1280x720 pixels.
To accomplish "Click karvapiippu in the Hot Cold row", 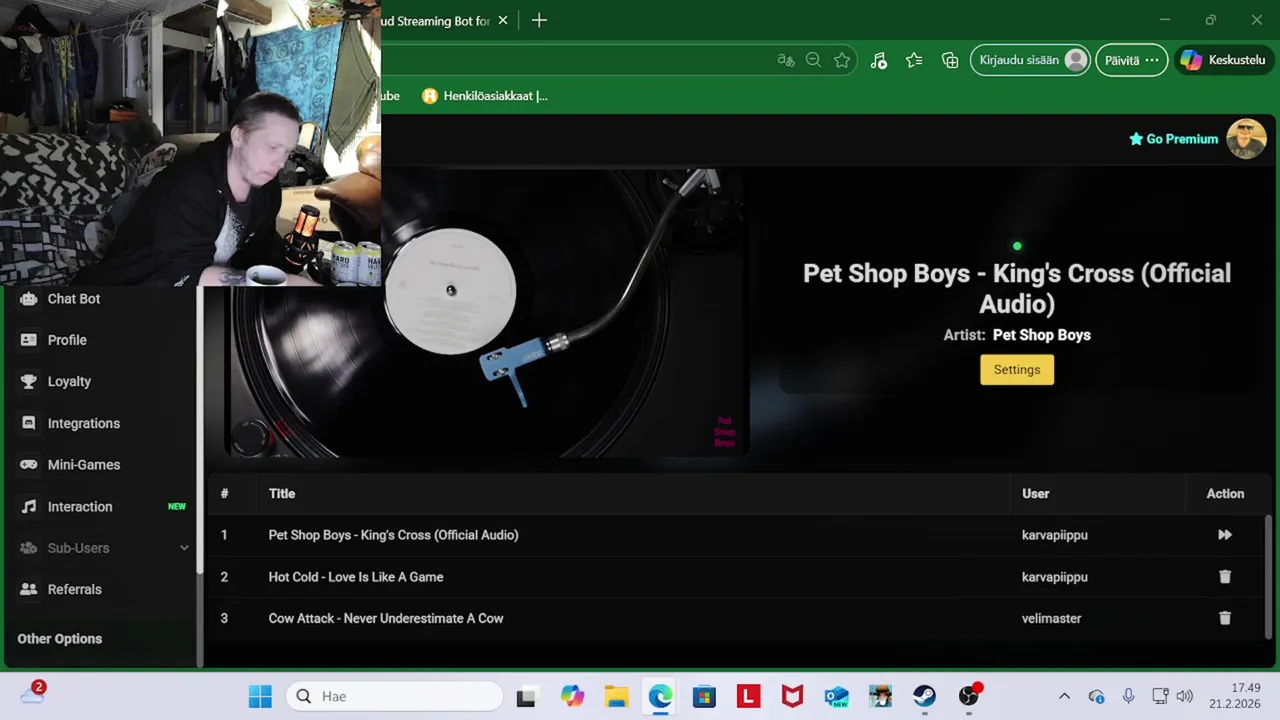I will [1055, 577].
